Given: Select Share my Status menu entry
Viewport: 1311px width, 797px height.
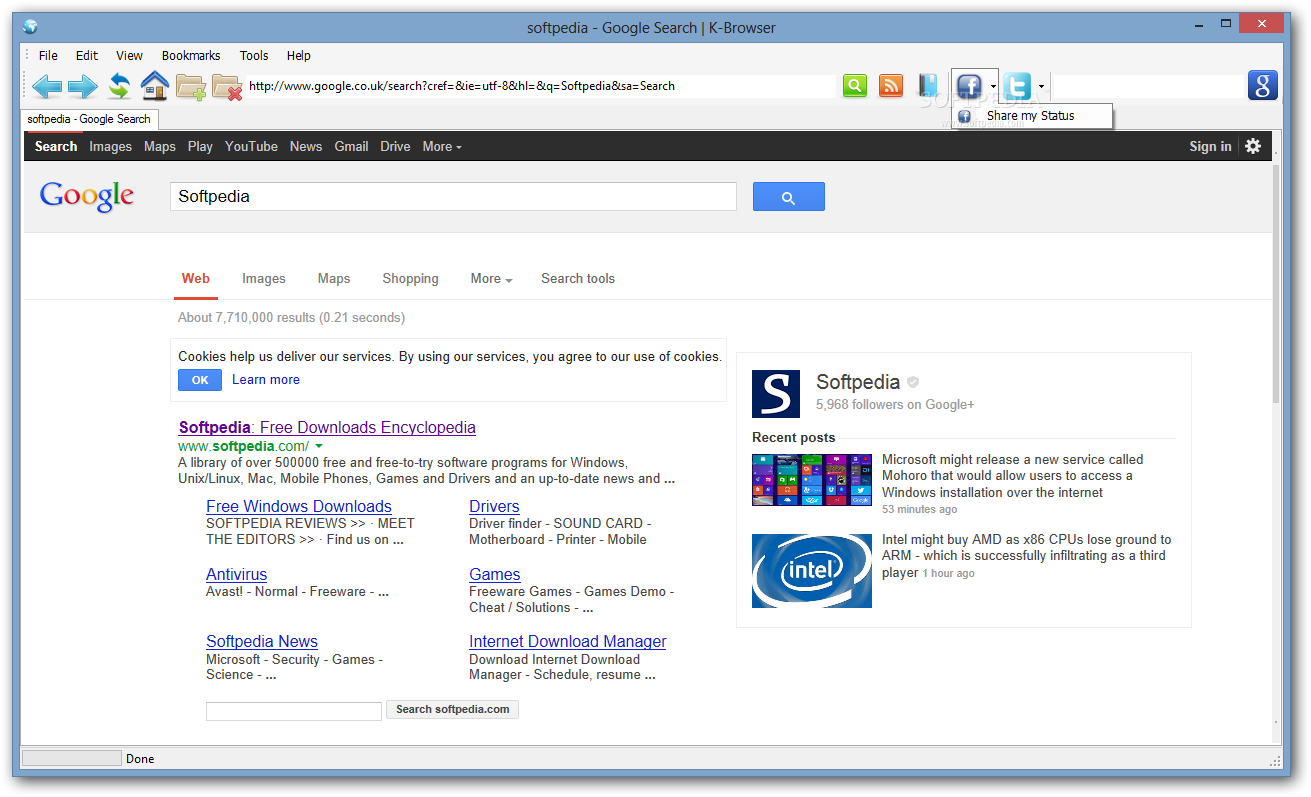Looking at the screenshot, I should point(1032,116).
